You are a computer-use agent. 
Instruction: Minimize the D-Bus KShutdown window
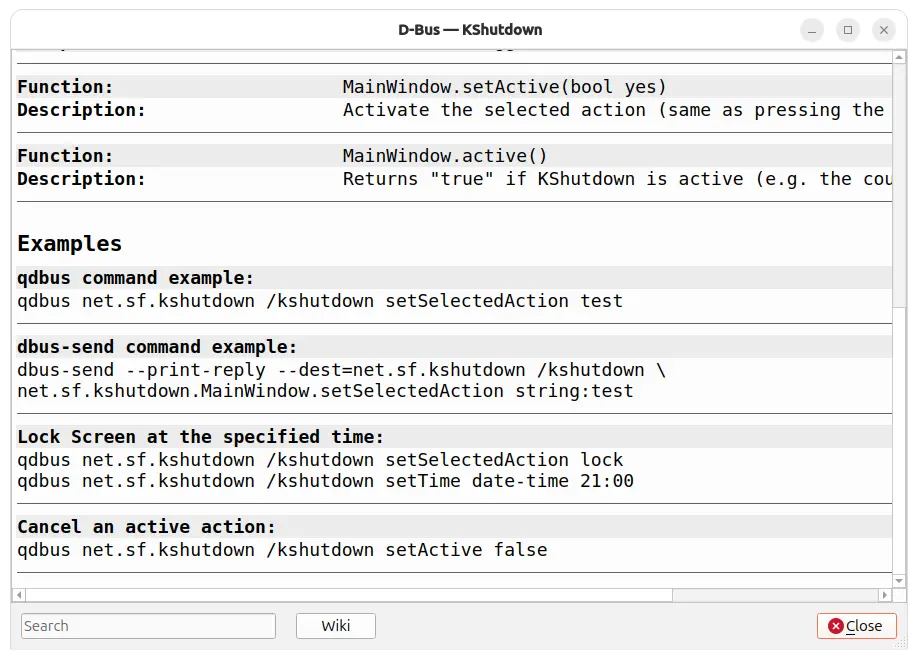pyautogui.click(x=812, y=30)
